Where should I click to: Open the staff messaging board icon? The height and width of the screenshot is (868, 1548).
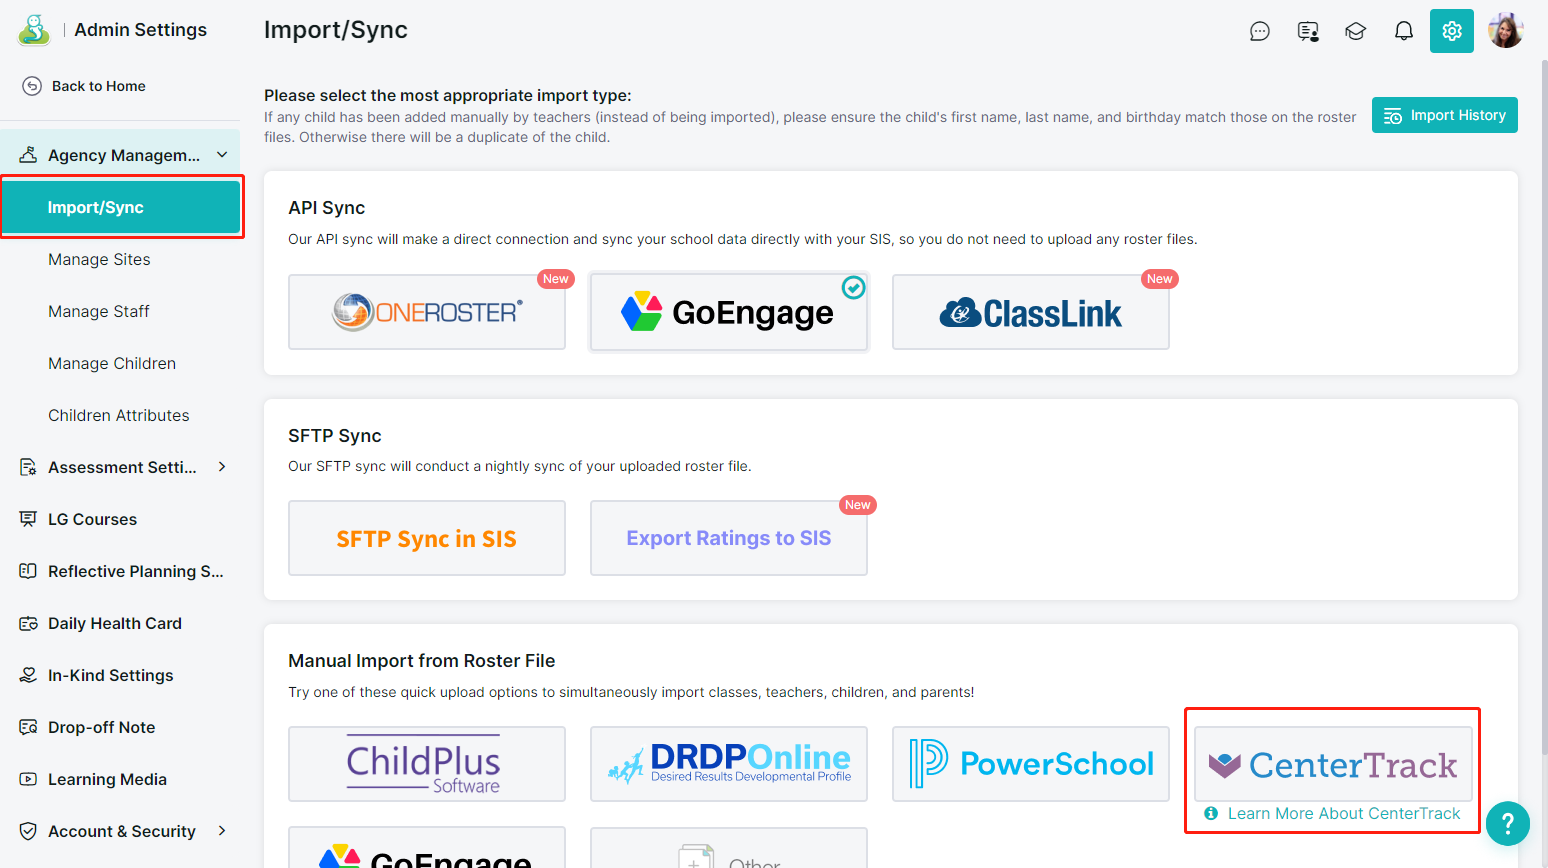[1308, 31]
